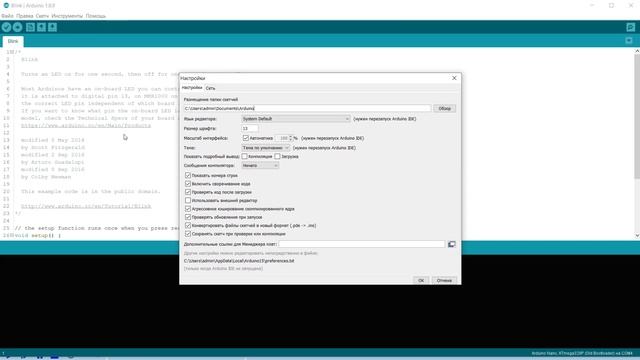
Task: Click the additional URLs window icon button
Action: 451,244
